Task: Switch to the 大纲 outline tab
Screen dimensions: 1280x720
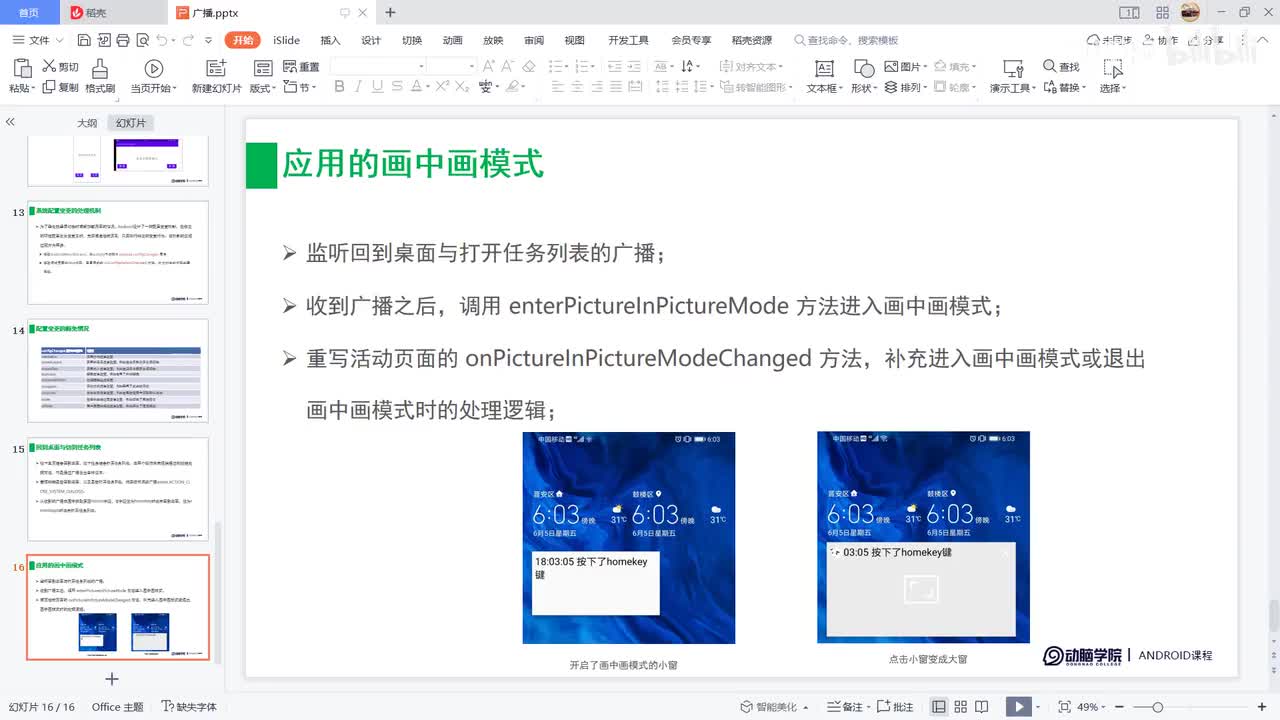Action: pyautogui.click(x=87, y=123)
